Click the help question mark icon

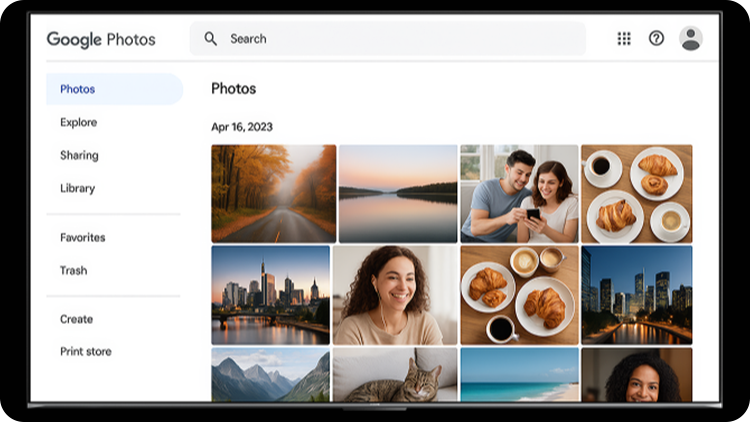656,38
